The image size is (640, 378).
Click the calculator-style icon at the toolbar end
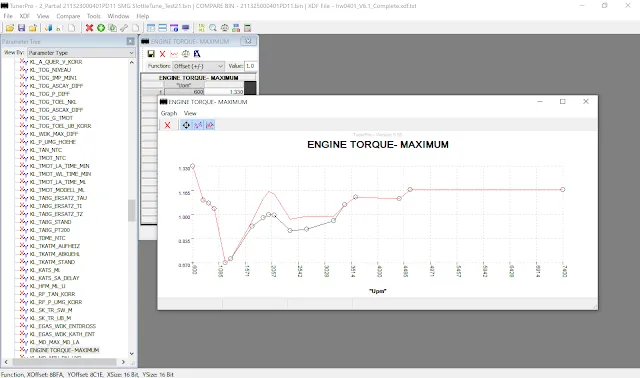247,28
